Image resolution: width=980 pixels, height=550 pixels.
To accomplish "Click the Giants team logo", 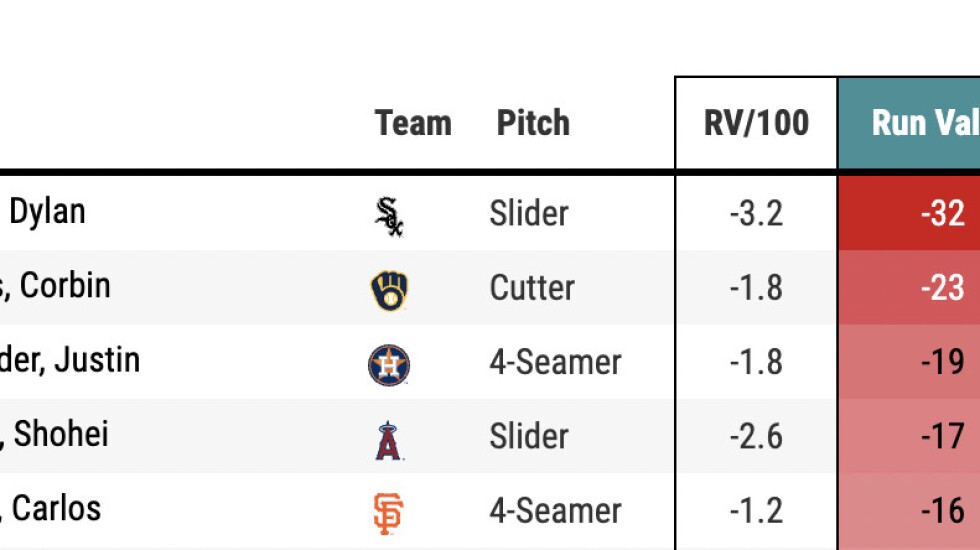I will click(x=388, y=512).
